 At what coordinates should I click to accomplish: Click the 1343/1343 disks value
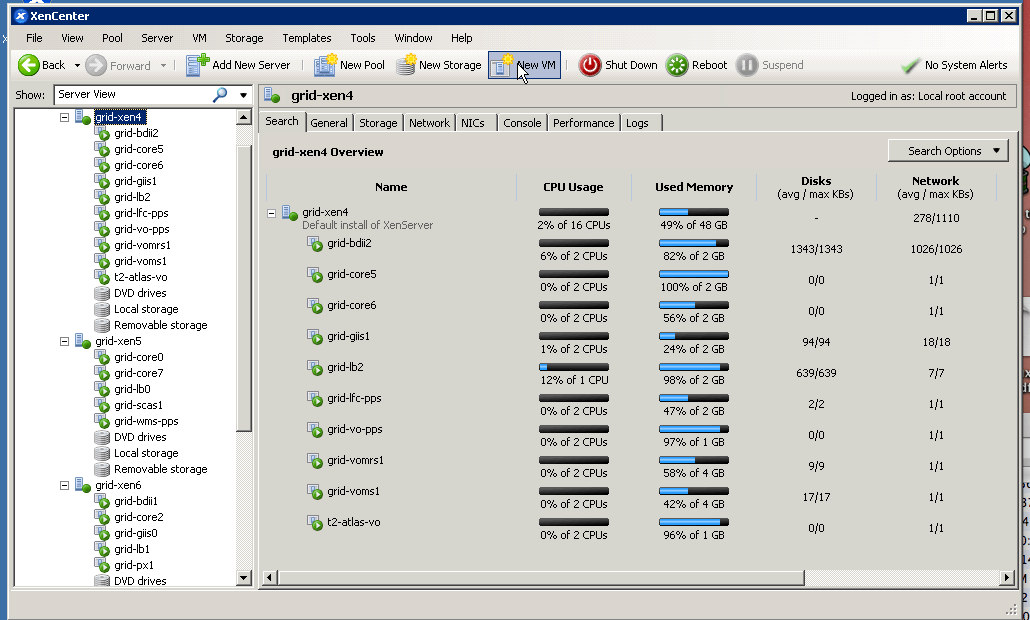coord(816,249)
